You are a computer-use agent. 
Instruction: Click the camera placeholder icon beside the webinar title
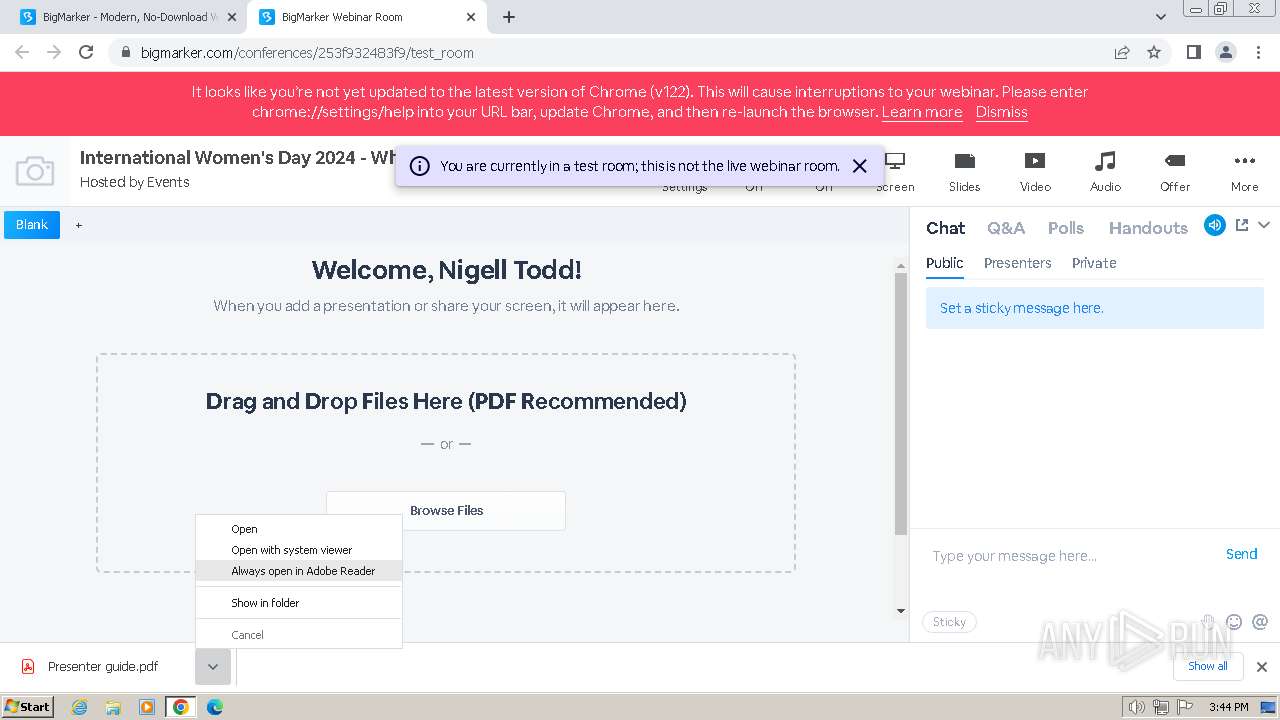pos(35,171)
